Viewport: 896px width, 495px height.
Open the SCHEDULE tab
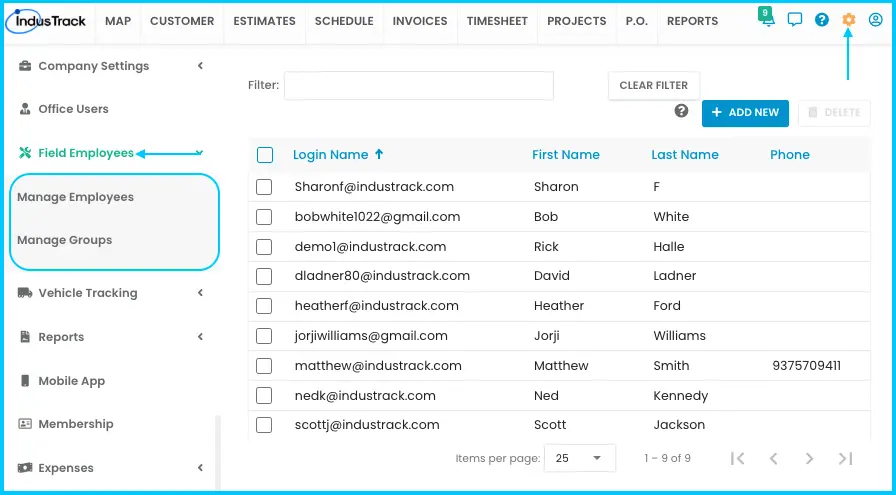click(x=344, y=21)
